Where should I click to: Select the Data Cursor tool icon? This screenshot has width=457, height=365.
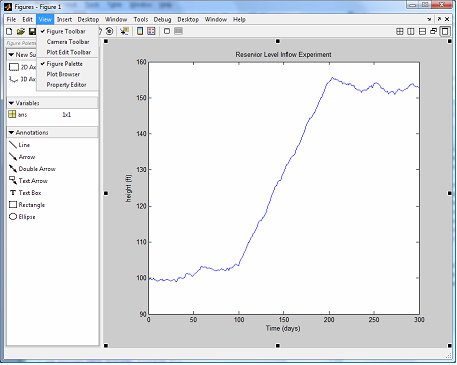pyautogui.click(x=125, y=31)
